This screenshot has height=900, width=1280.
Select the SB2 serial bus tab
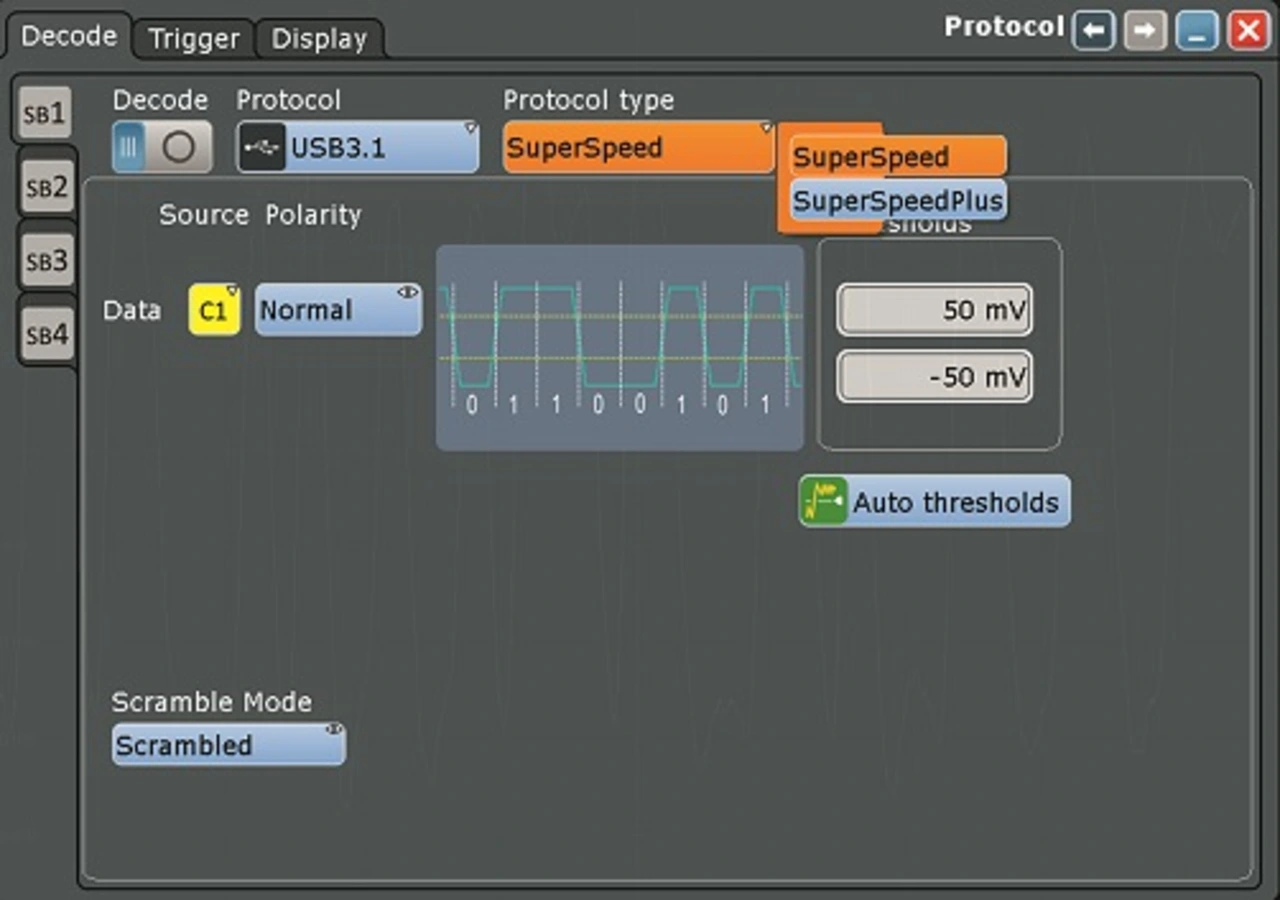click(x=46, y=187)
